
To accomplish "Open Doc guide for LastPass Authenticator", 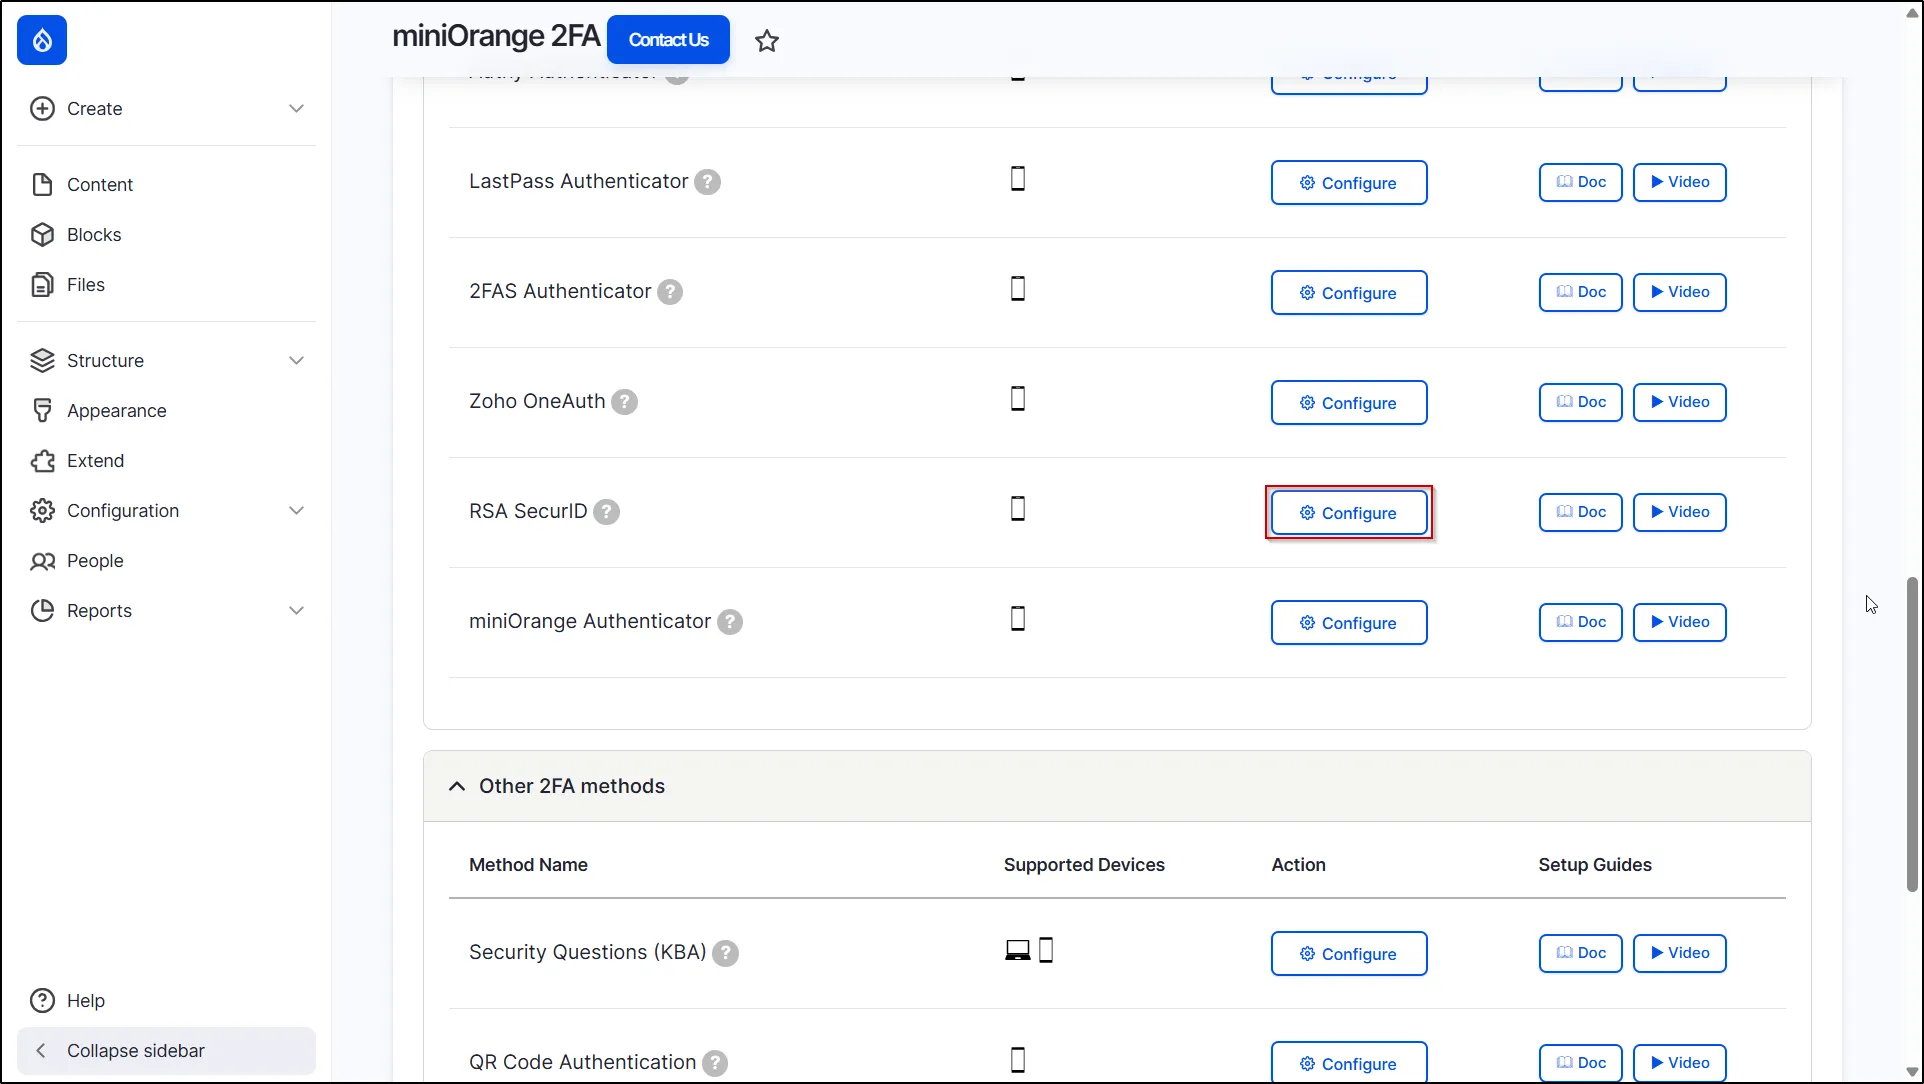I will click(x=1581, y=182).
